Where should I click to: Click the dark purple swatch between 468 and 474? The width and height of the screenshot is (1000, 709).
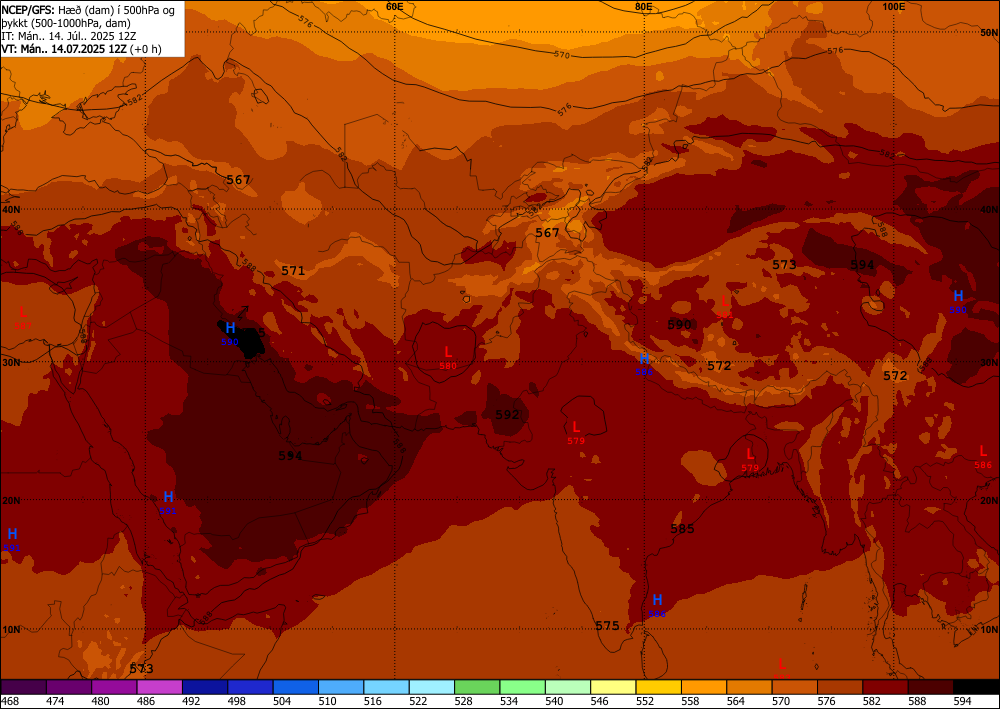24,687
